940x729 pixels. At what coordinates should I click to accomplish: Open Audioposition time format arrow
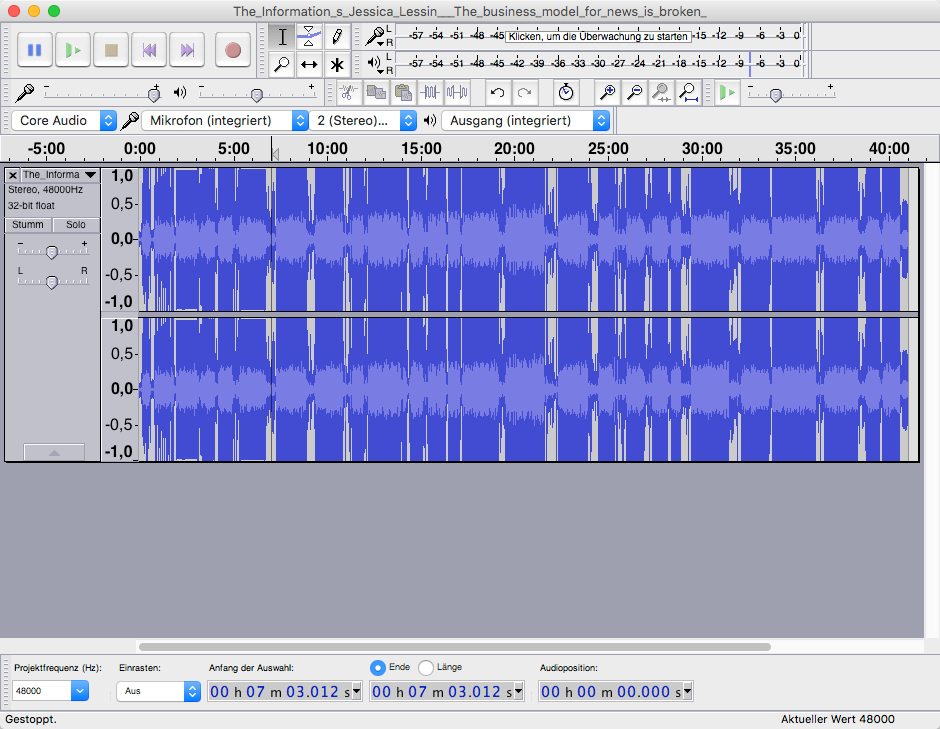[x=688, y=691]
